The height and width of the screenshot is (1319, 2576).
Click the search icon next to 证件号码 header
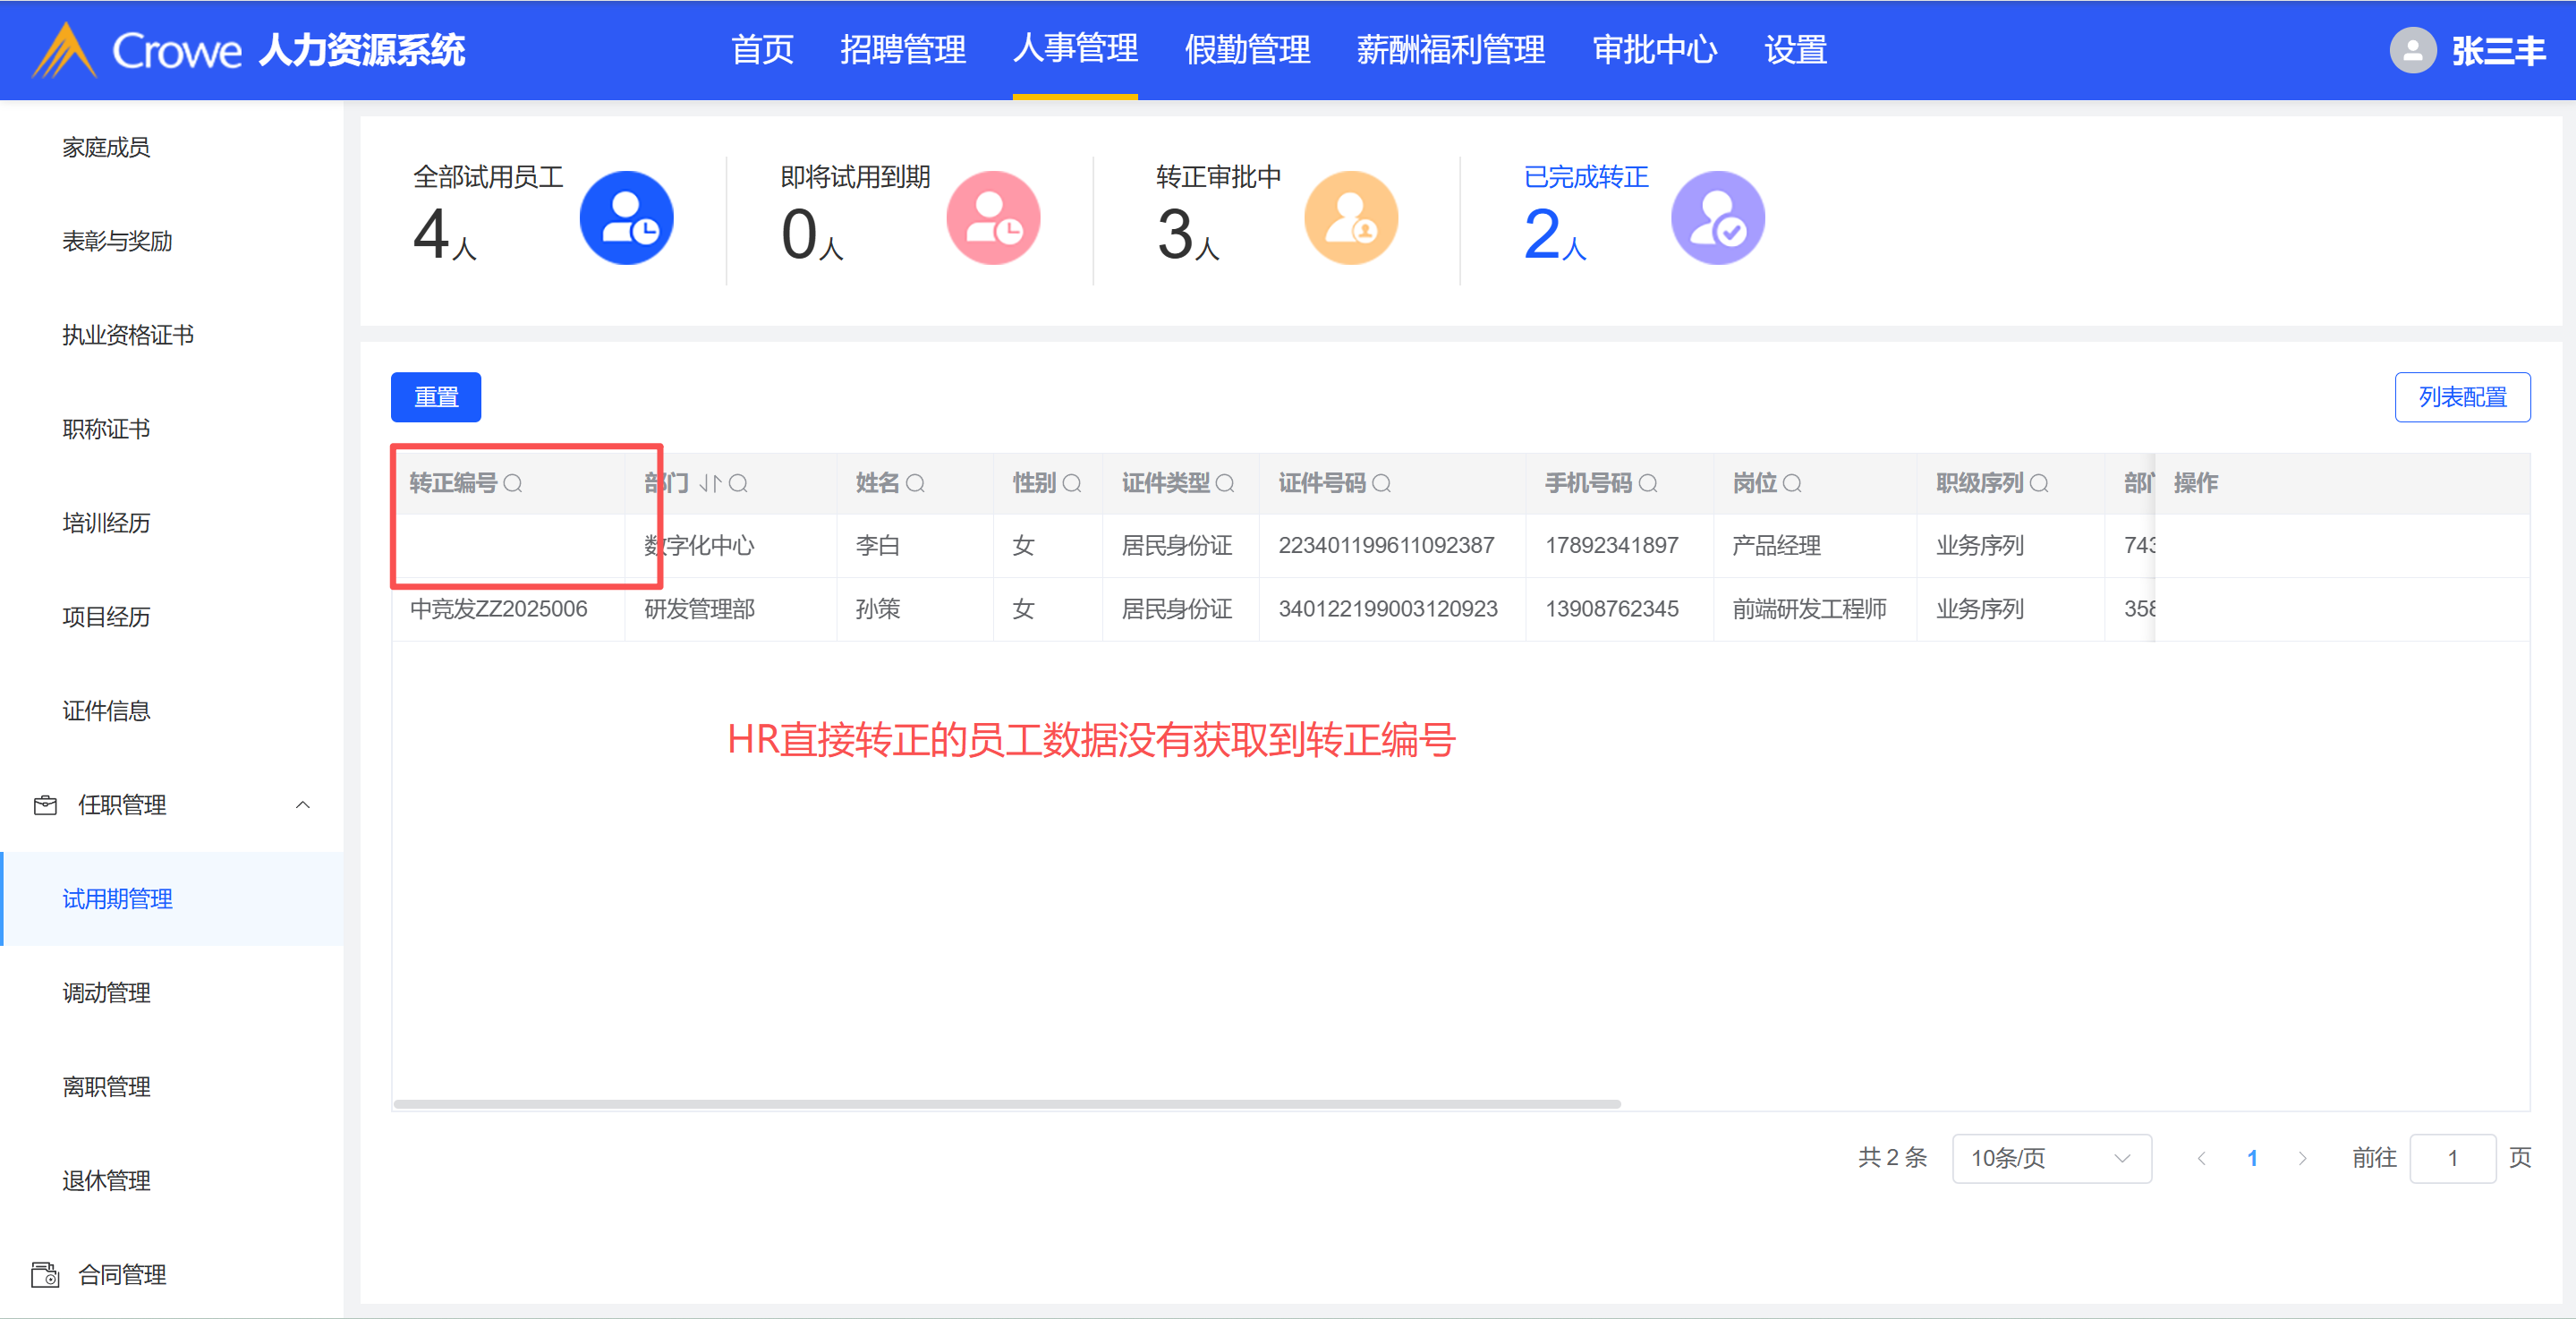[1381, 484]
